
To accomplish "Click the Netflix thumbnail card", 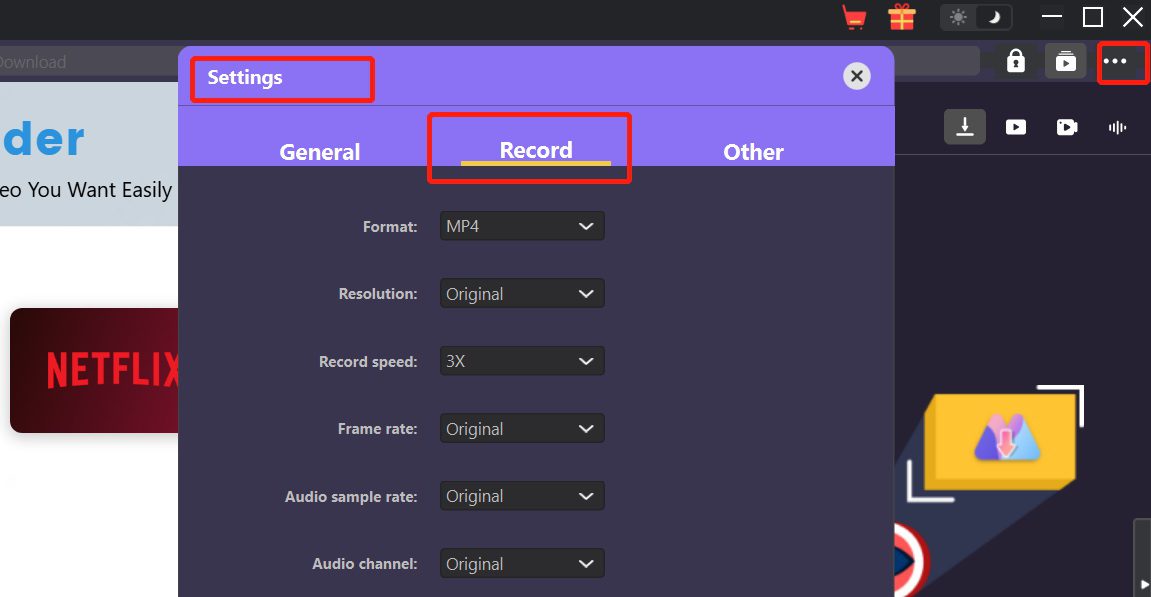I will pos(96,370).
